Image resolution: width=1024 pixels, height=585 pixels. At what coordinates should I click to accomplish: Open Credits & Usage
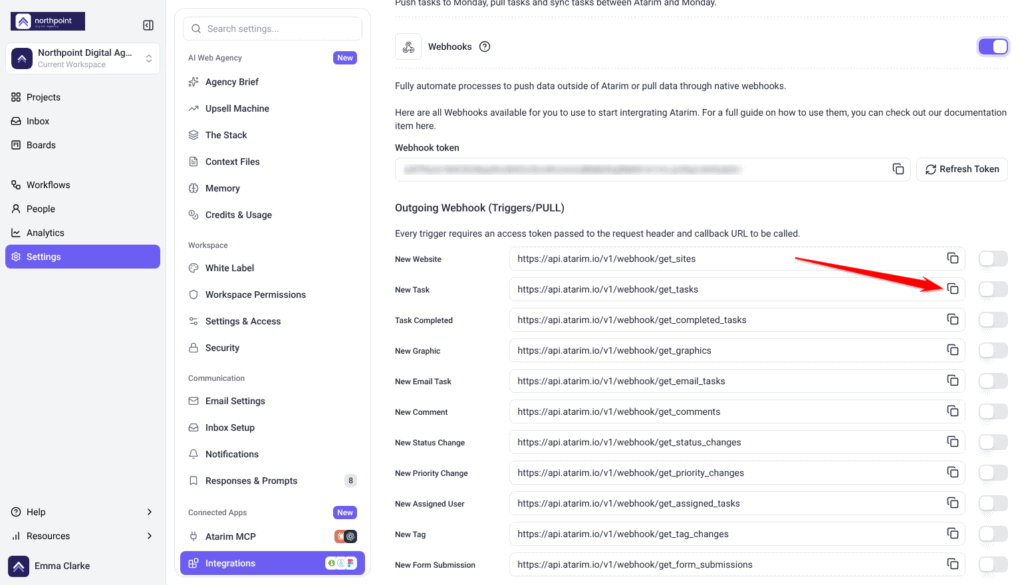click(238, 215)
